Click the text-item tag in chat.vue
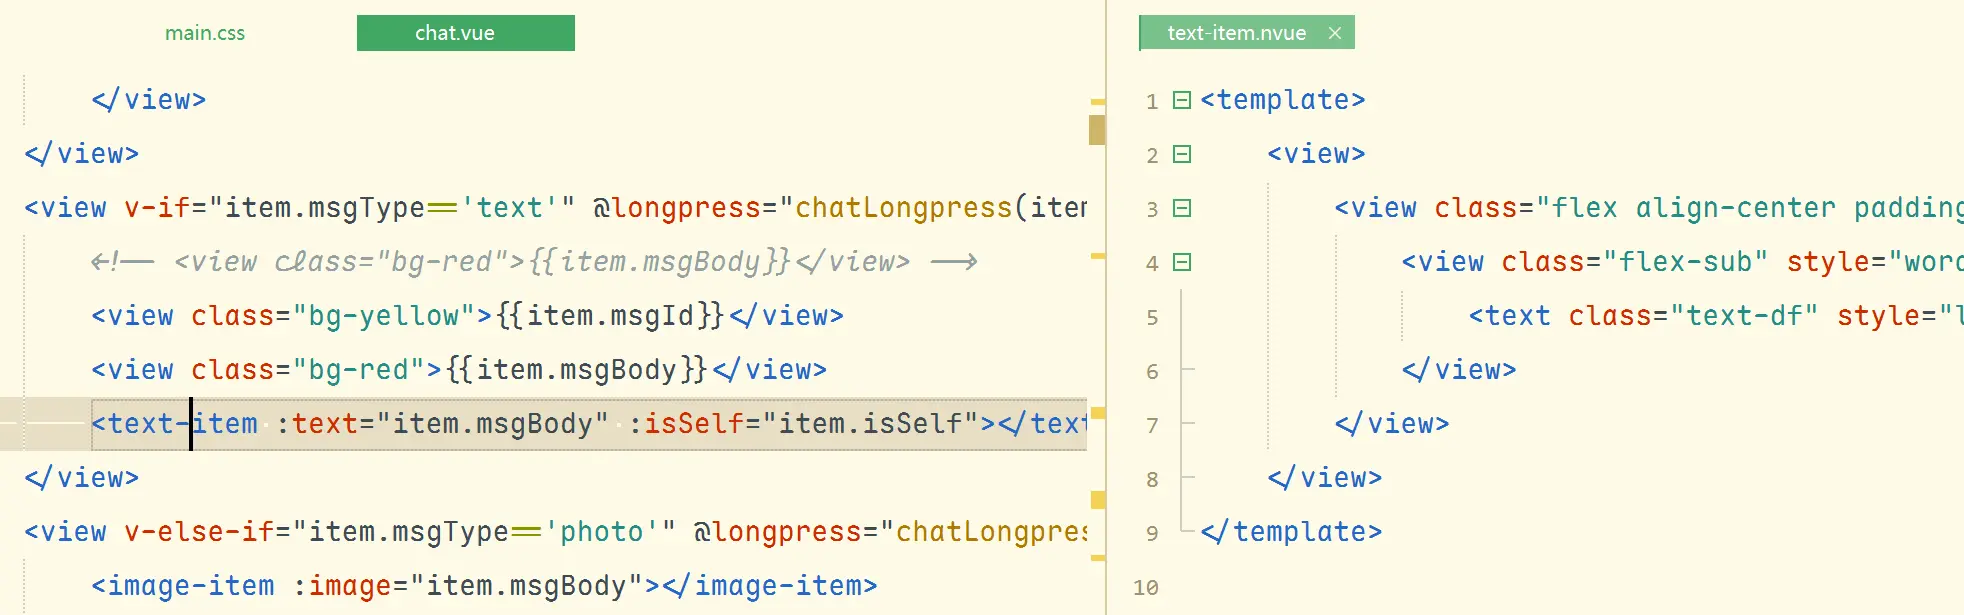 (175, 424)
